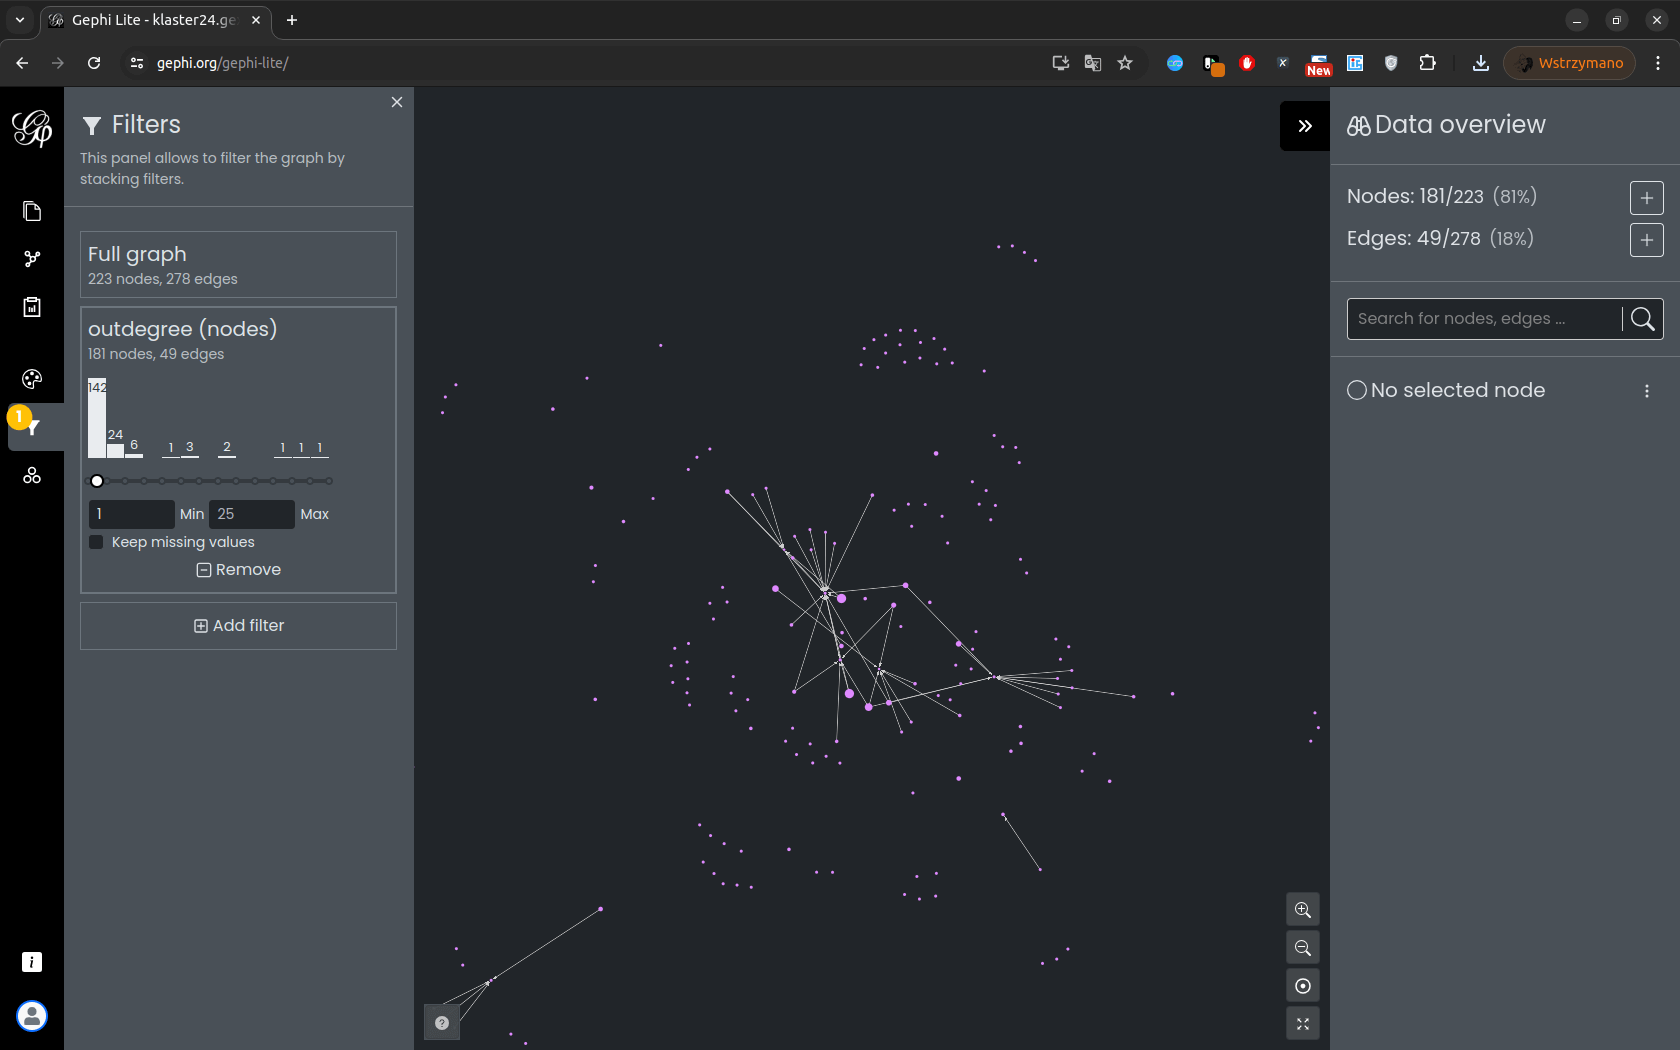Edit the Min value field

tap(132, 514)
